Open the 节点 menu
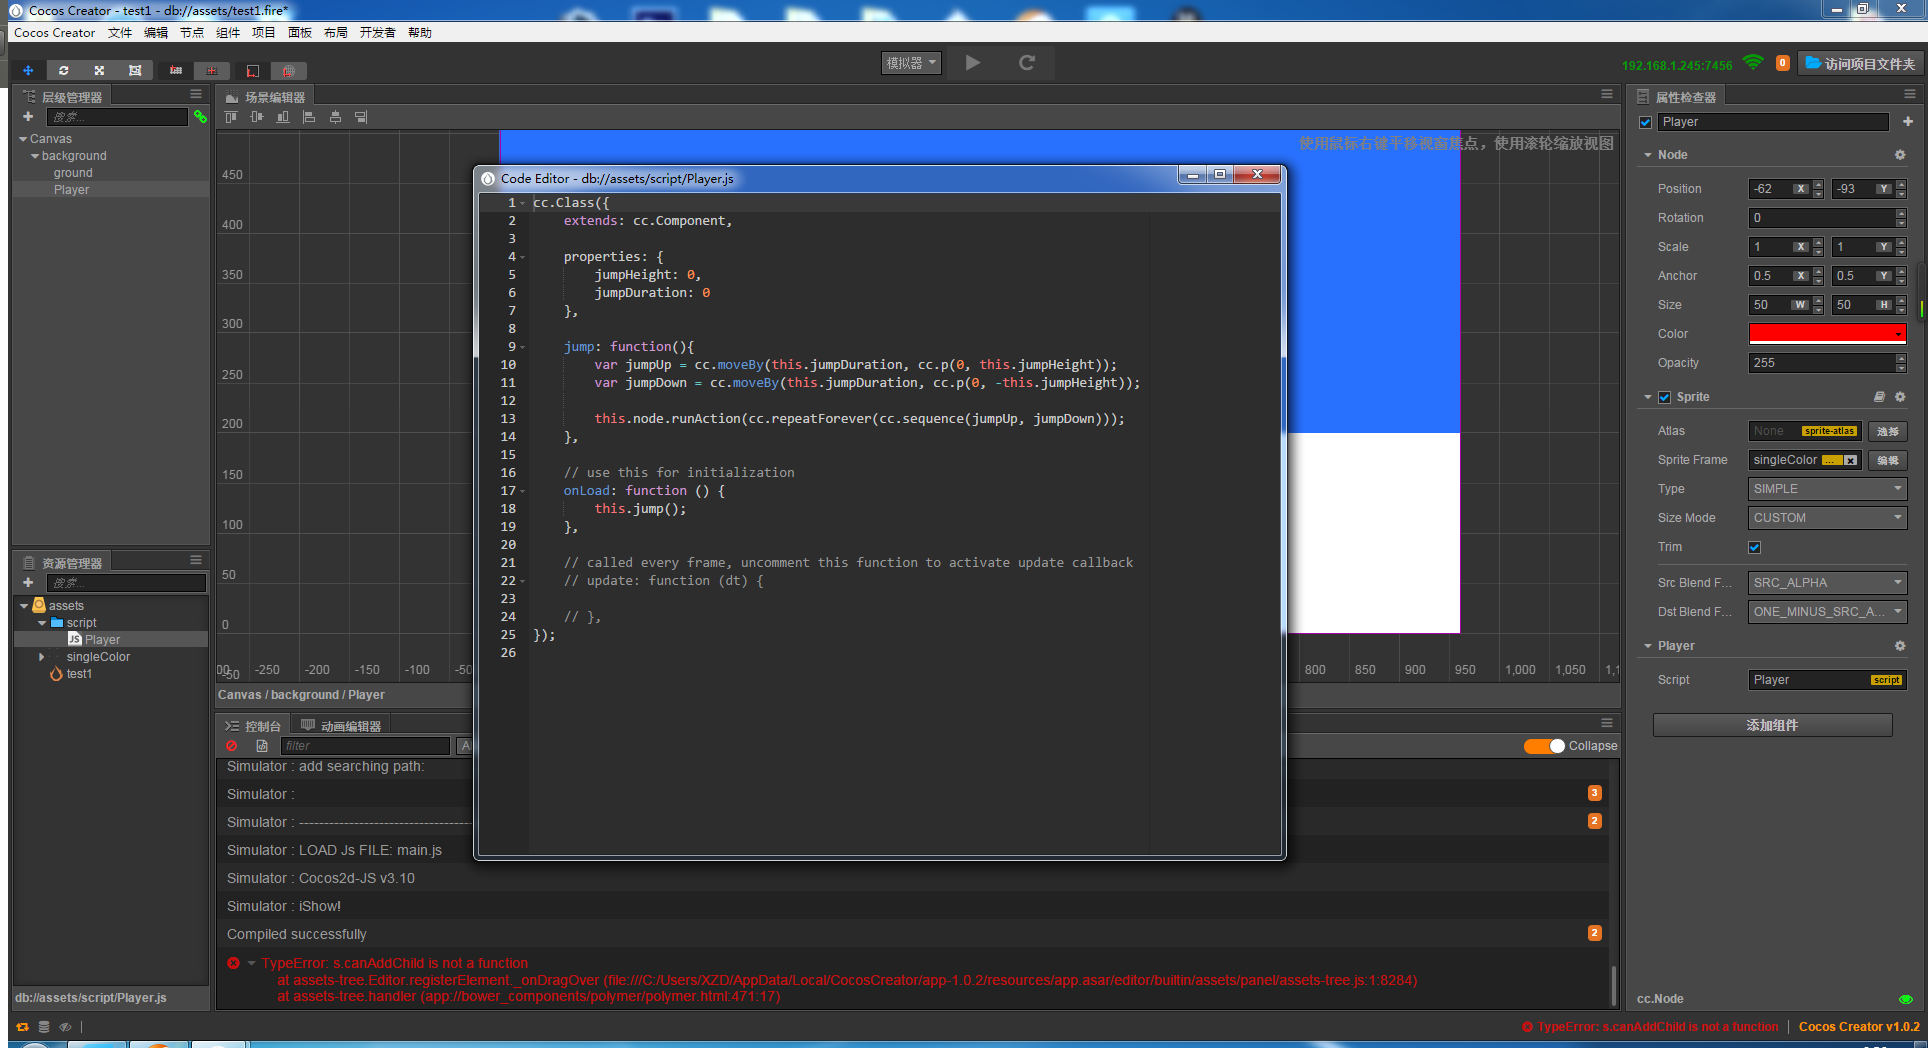This screenshot has width=1928, height=1048. [x=192, y=33]
